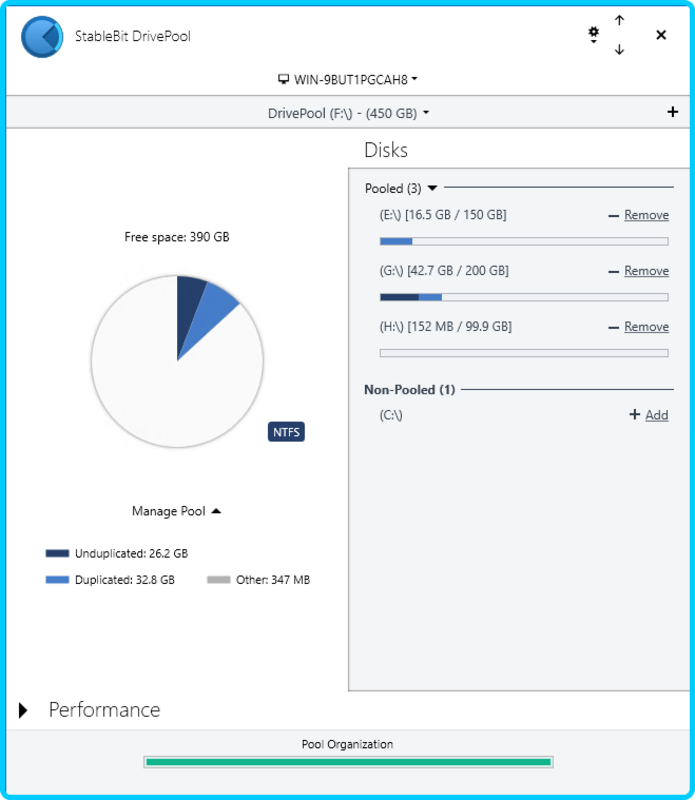Open the Manage Pool menu
This screenshot has height=800, width=695.
click(x=176, y=511)
